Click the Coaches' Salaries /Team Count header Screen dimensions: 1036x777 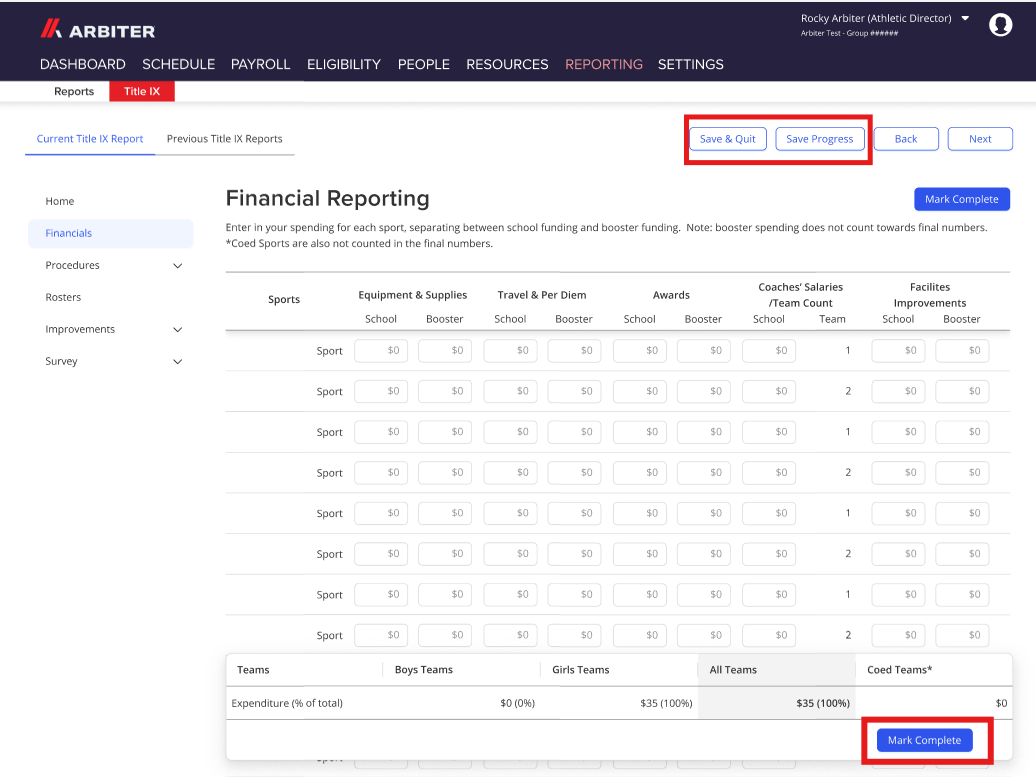(x=801, y=295)
